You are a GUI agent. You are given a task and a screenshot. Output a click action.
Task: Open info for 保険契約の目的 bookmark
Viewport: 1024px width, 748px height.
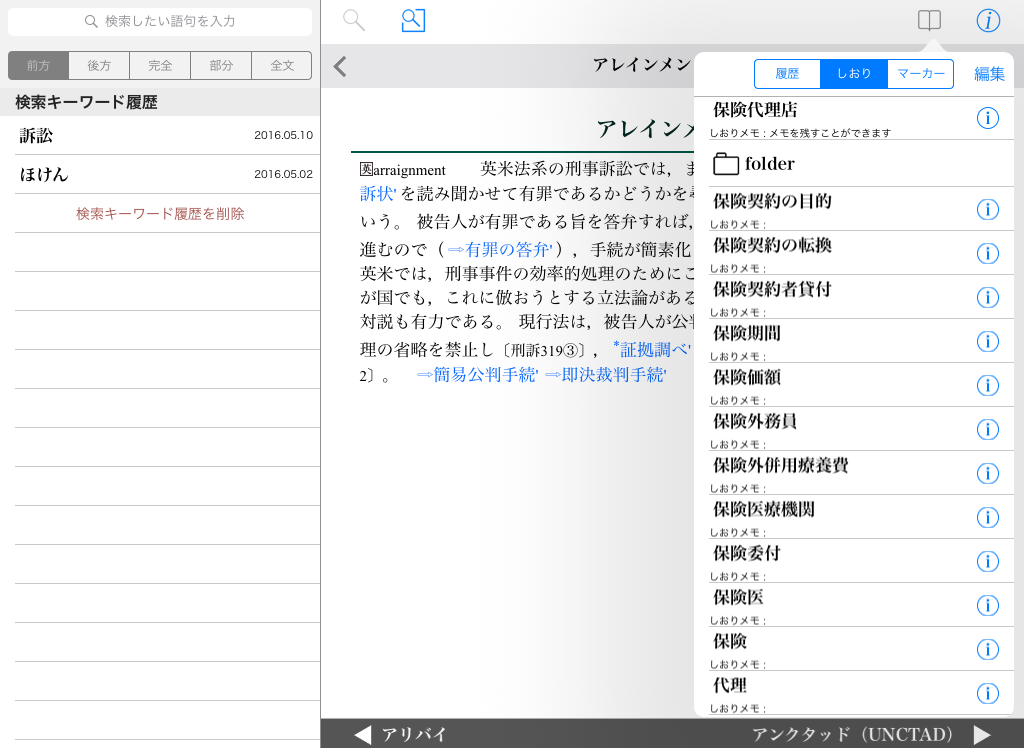[x=987, y=209]
